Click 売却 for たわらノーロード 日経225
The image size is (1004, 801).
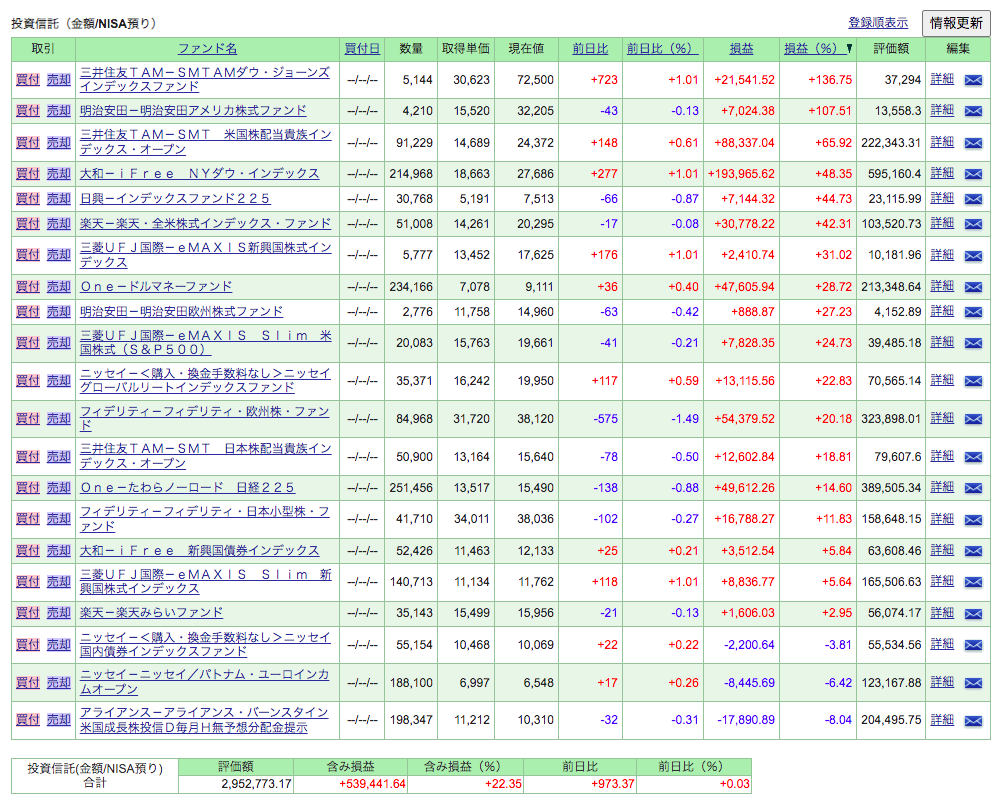click(58, 487)
